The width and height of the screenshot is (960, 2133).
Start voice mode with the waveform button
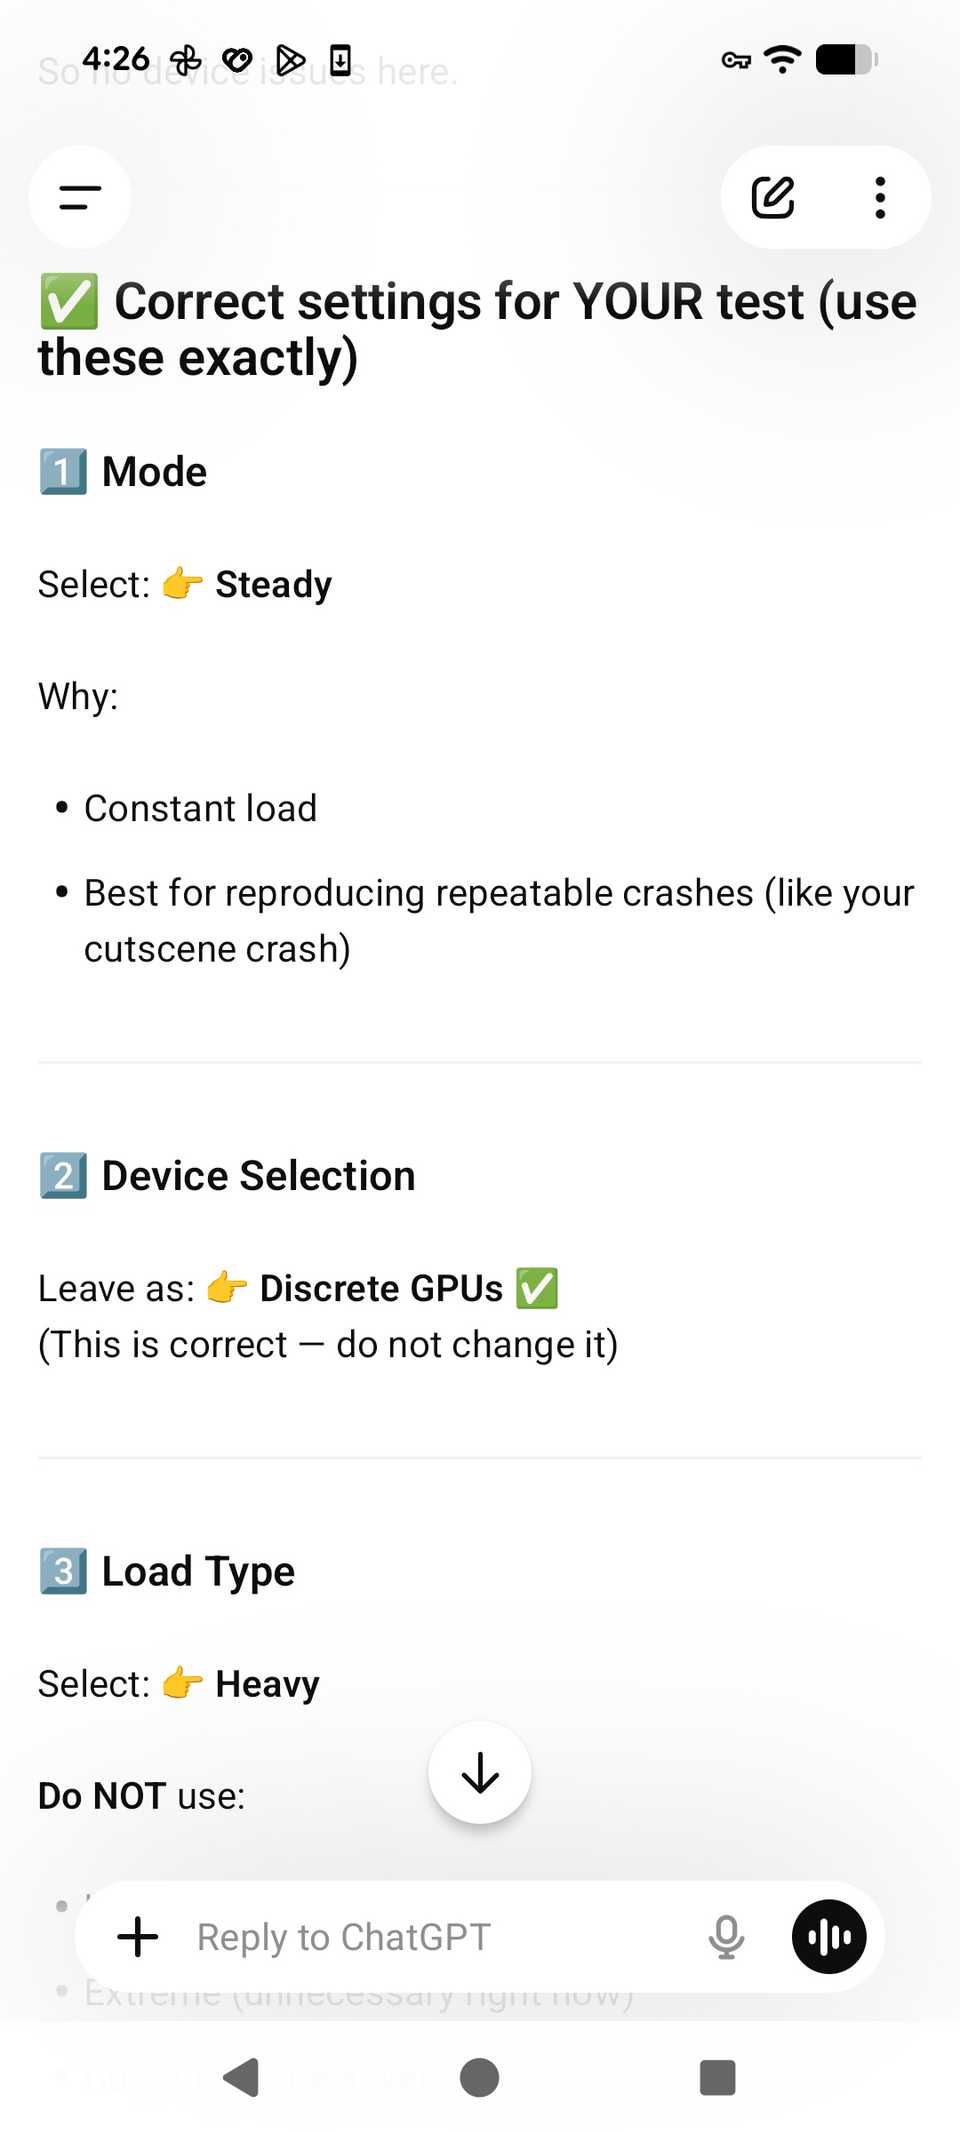829,1937
